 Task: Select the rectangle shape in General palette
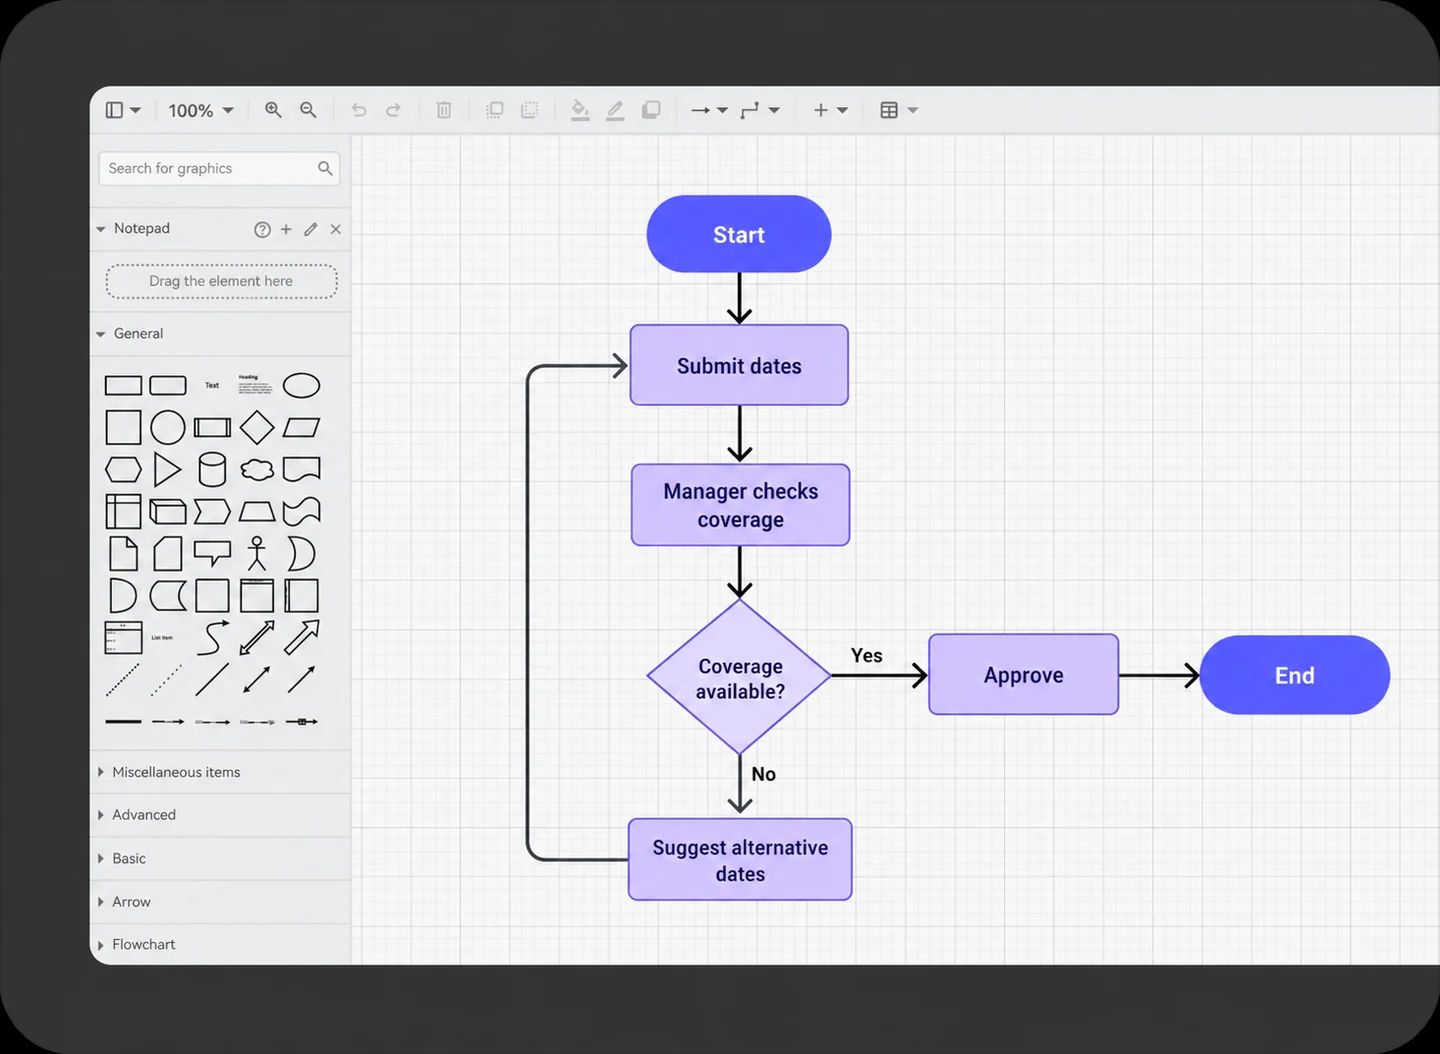pos(123,385)
